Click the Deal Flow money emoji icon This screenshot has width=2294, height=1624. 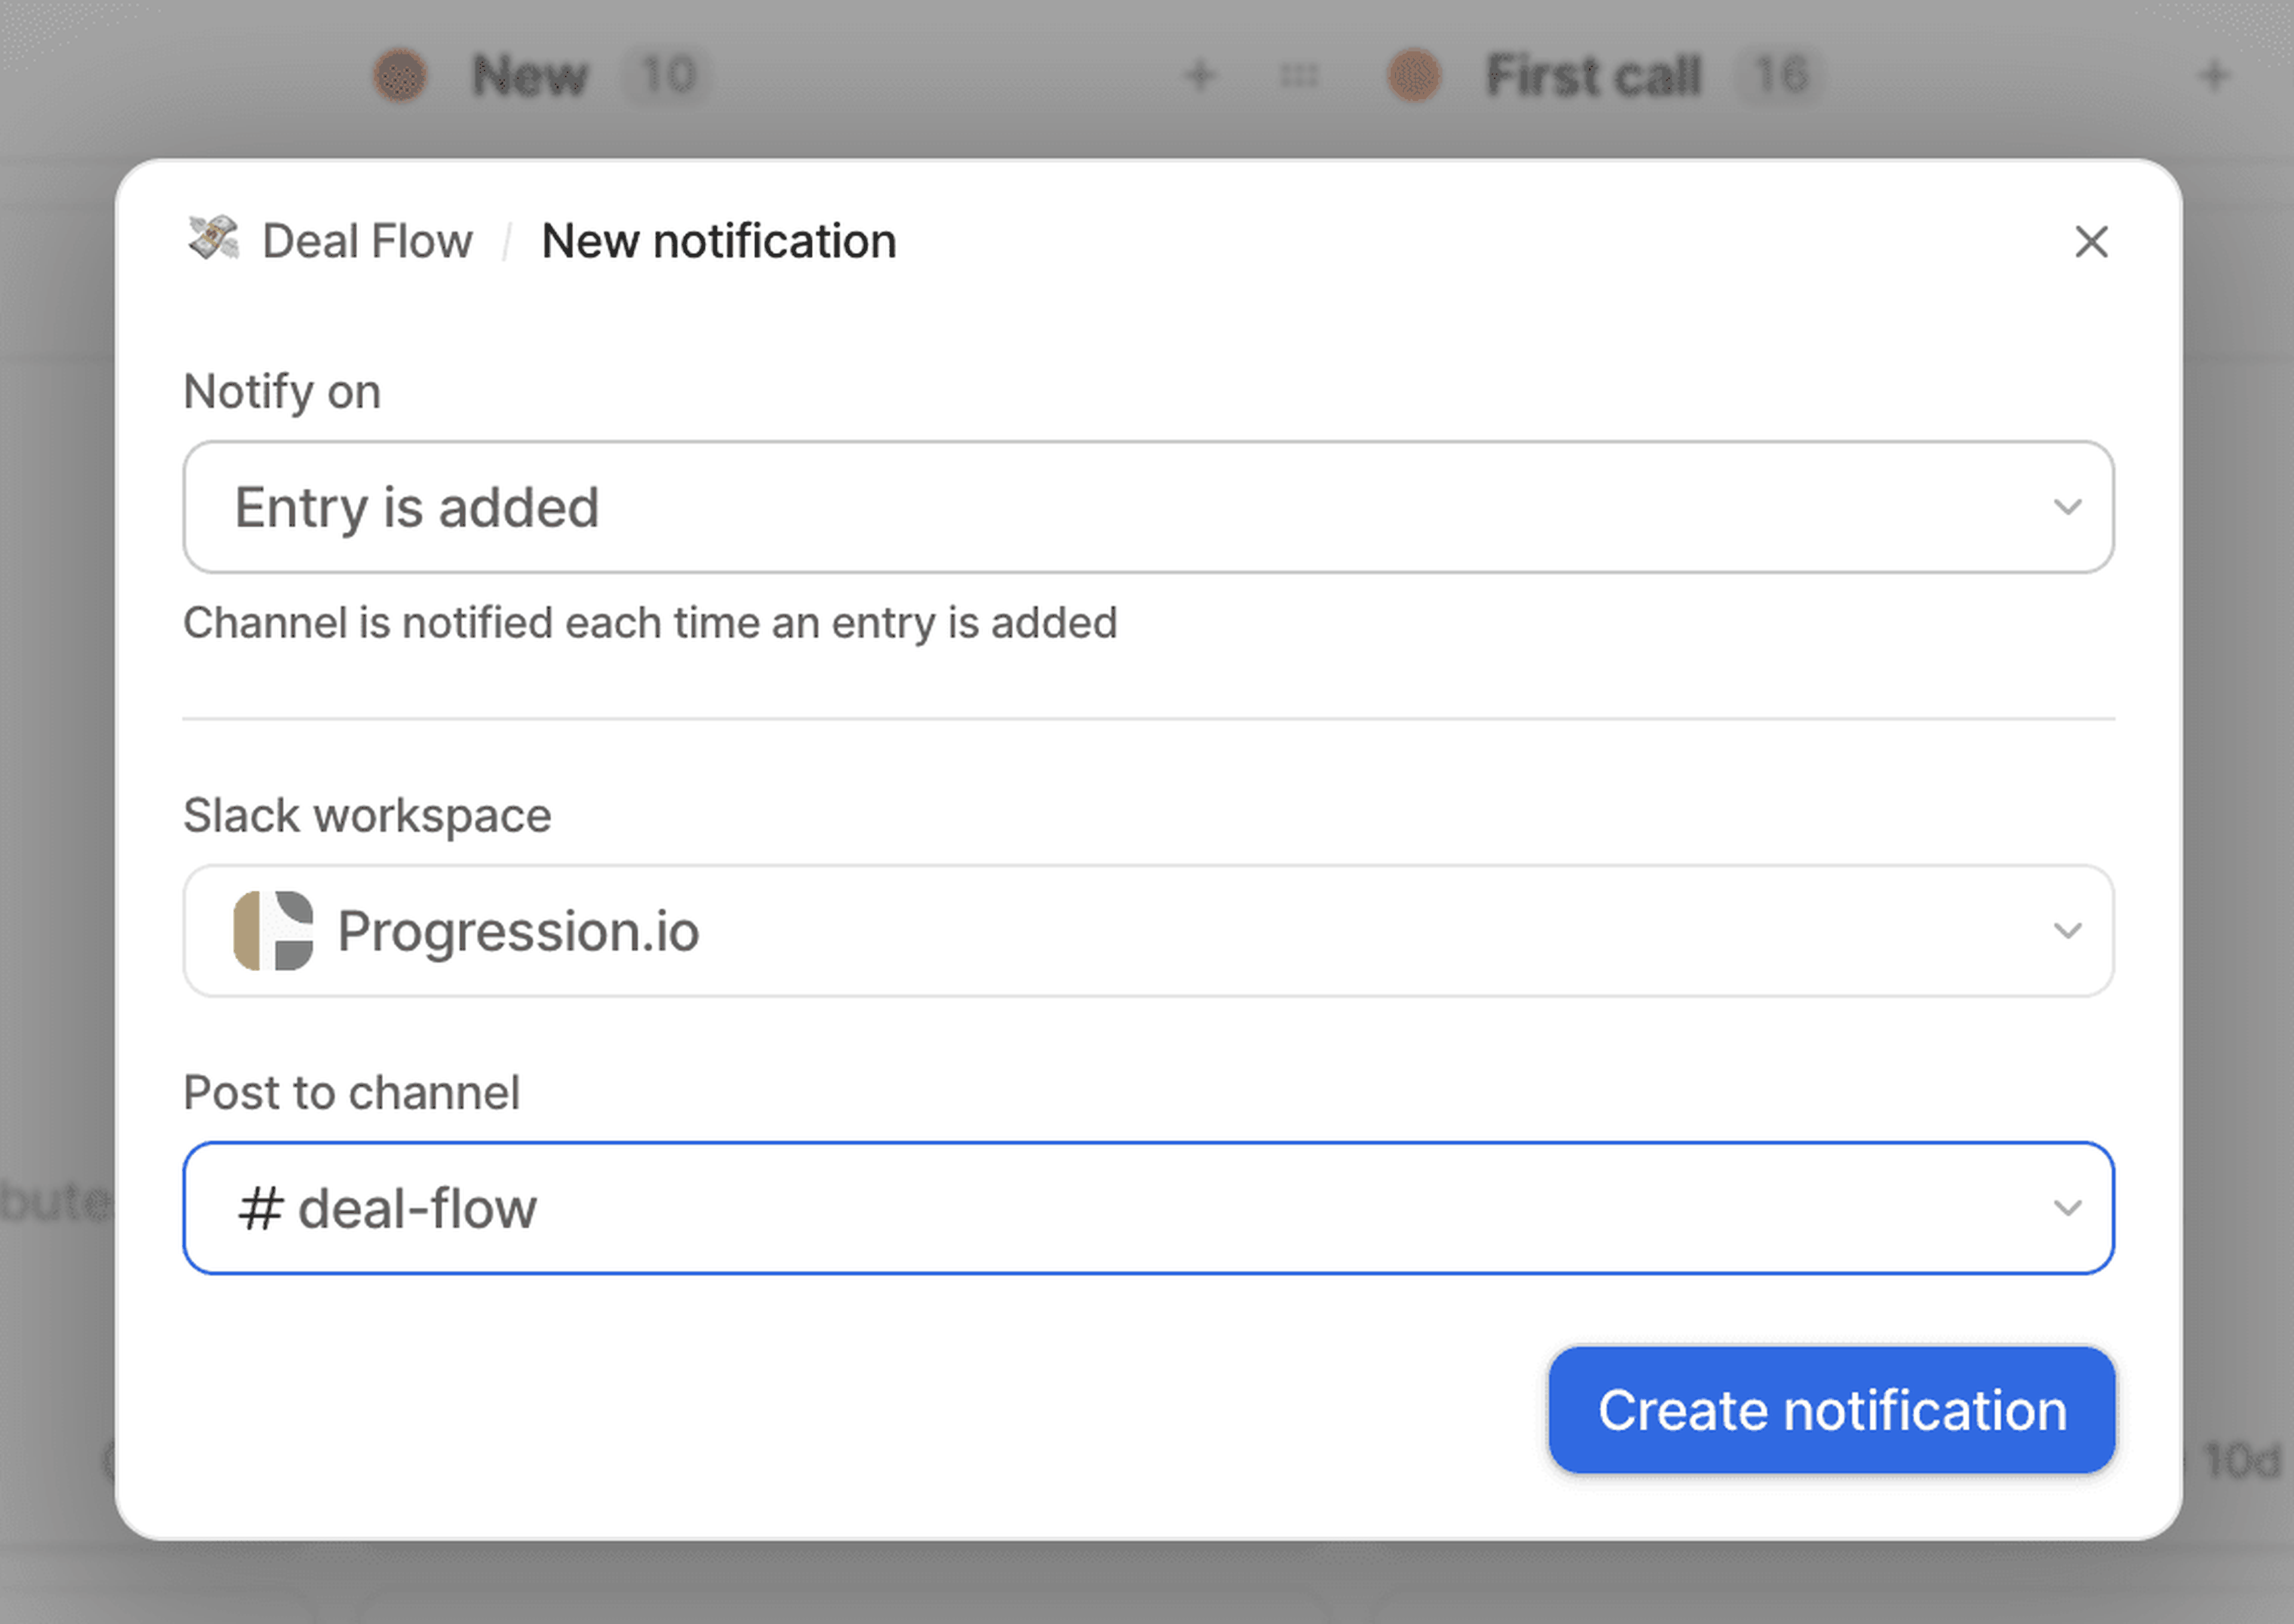(x=213, y=239)
